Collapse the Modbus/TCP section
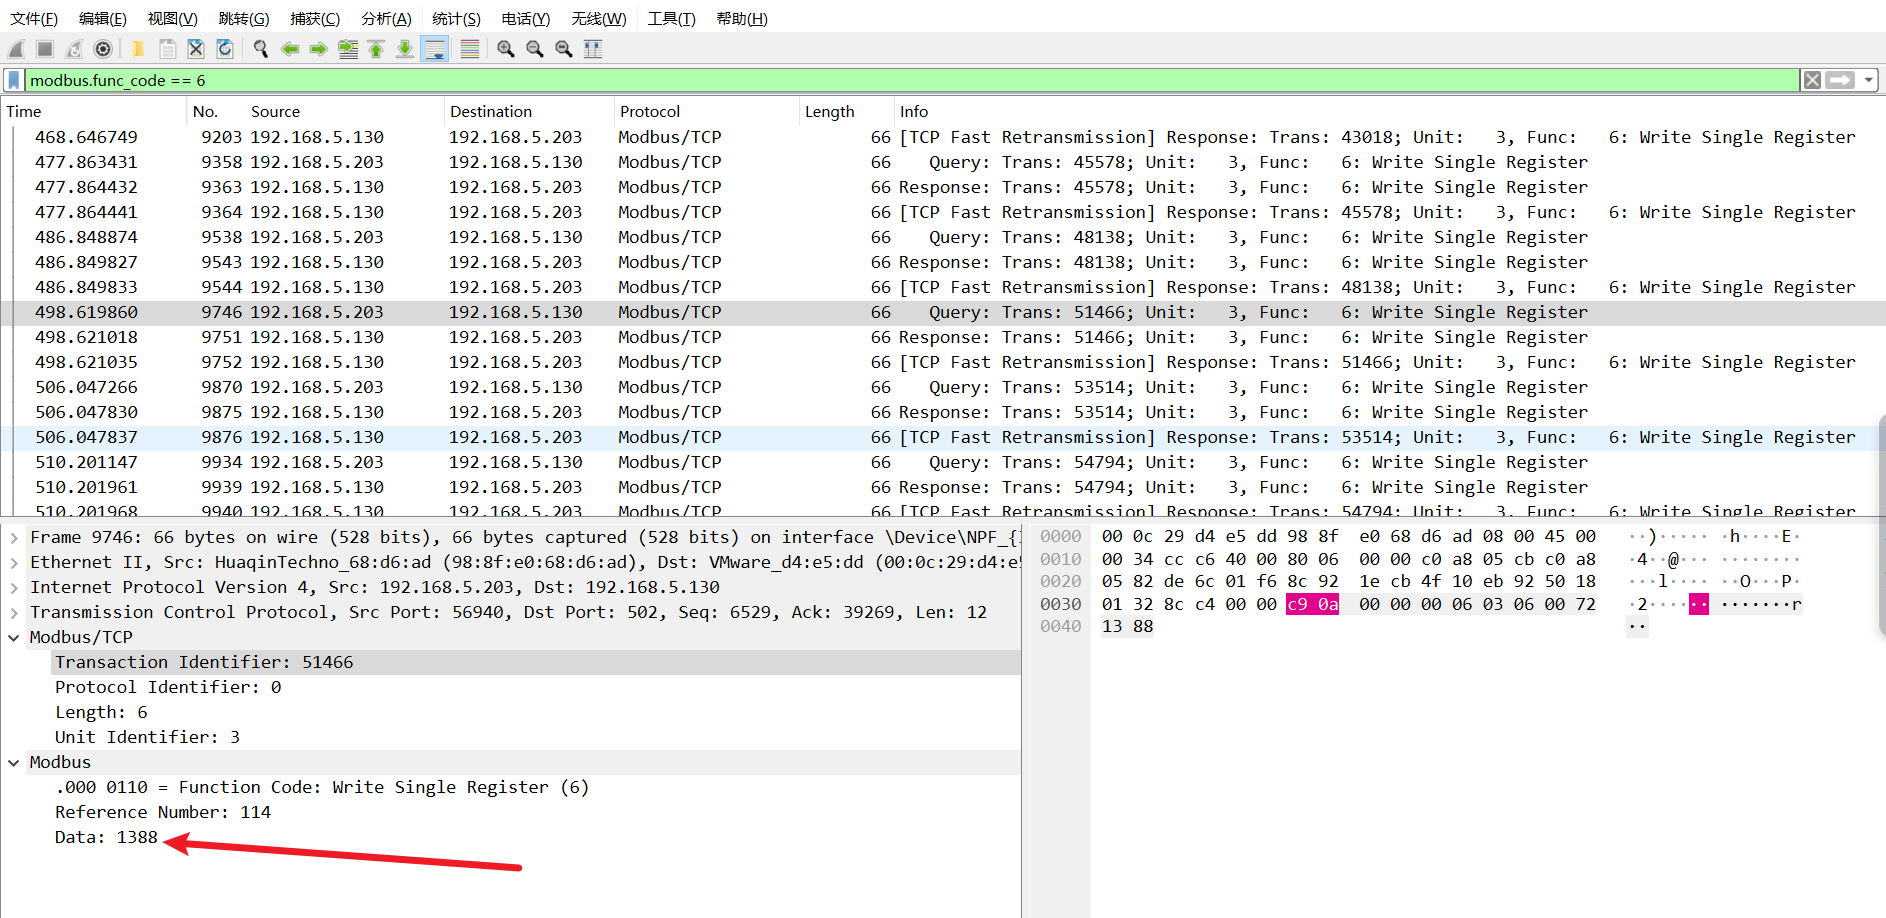Image resolution: width=1886 pixels, height=918 pixels. pos(14,638)
